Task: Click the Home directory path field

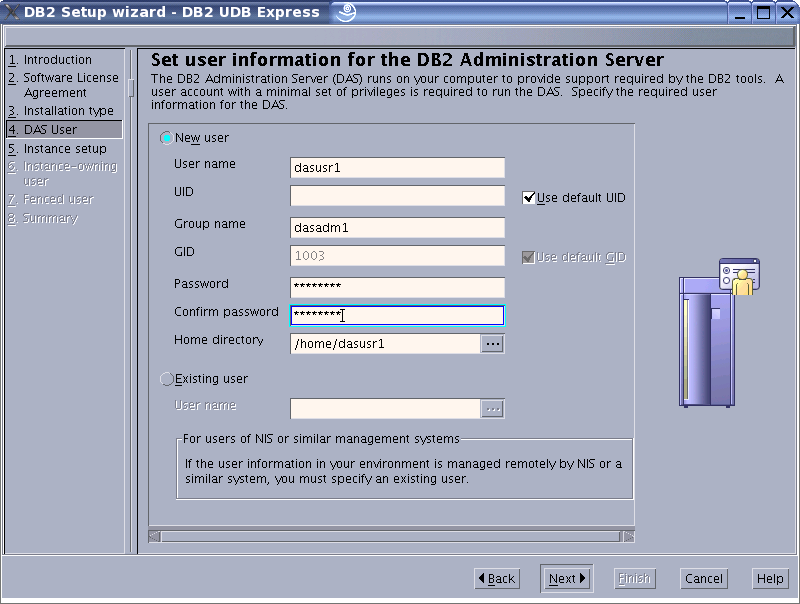Action: click(385, 344)
